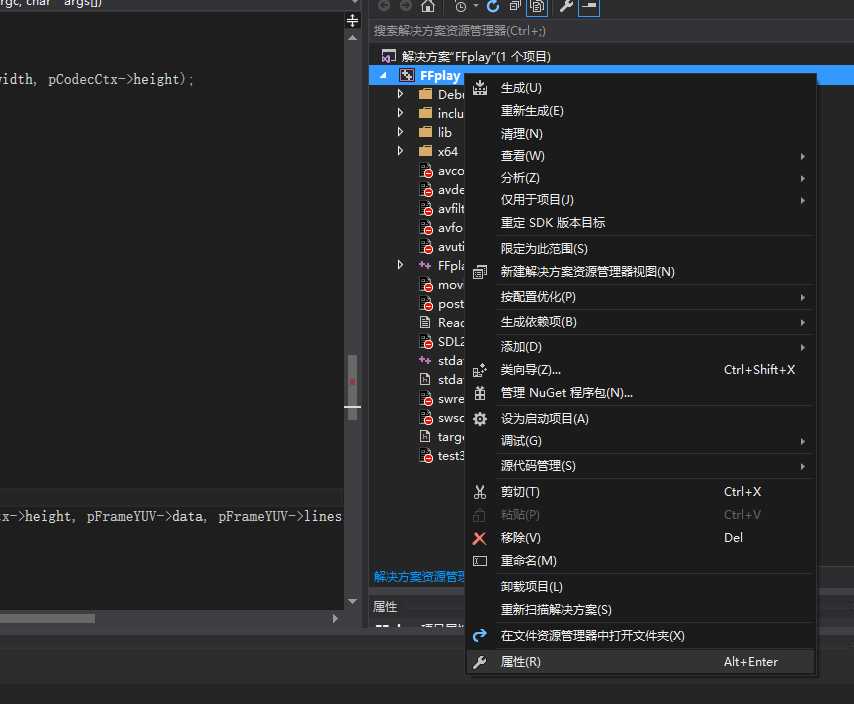Viewport: 854px width, 704px height.
Task: Choose 卸载项目(L) from the context menu
Action: [x=640, y=587]
